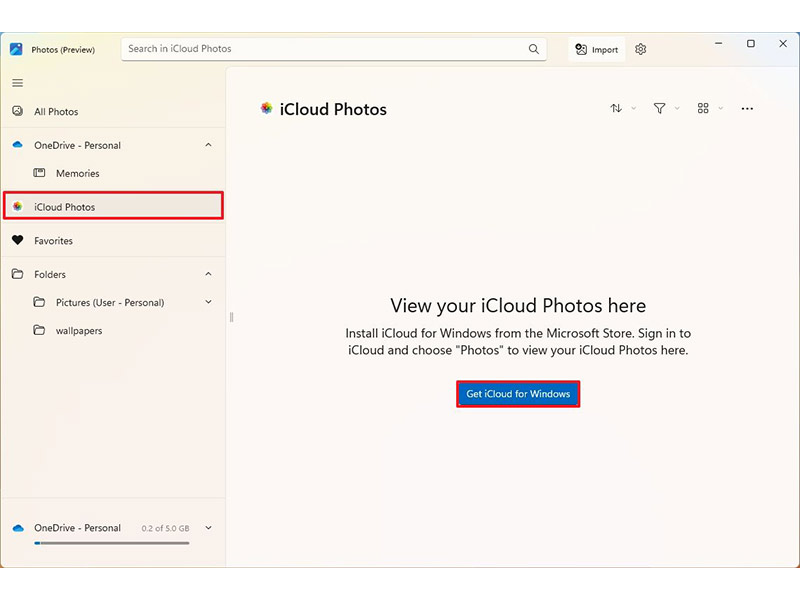
Task: Select the Folders section
Action: (113, 274)
